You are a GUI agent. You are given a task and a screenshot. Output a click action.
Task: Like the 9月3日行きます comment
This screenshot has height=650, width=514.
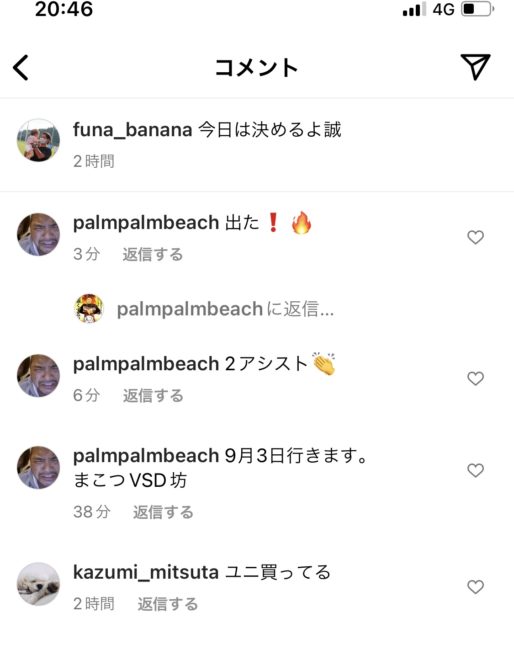[475, 471]
